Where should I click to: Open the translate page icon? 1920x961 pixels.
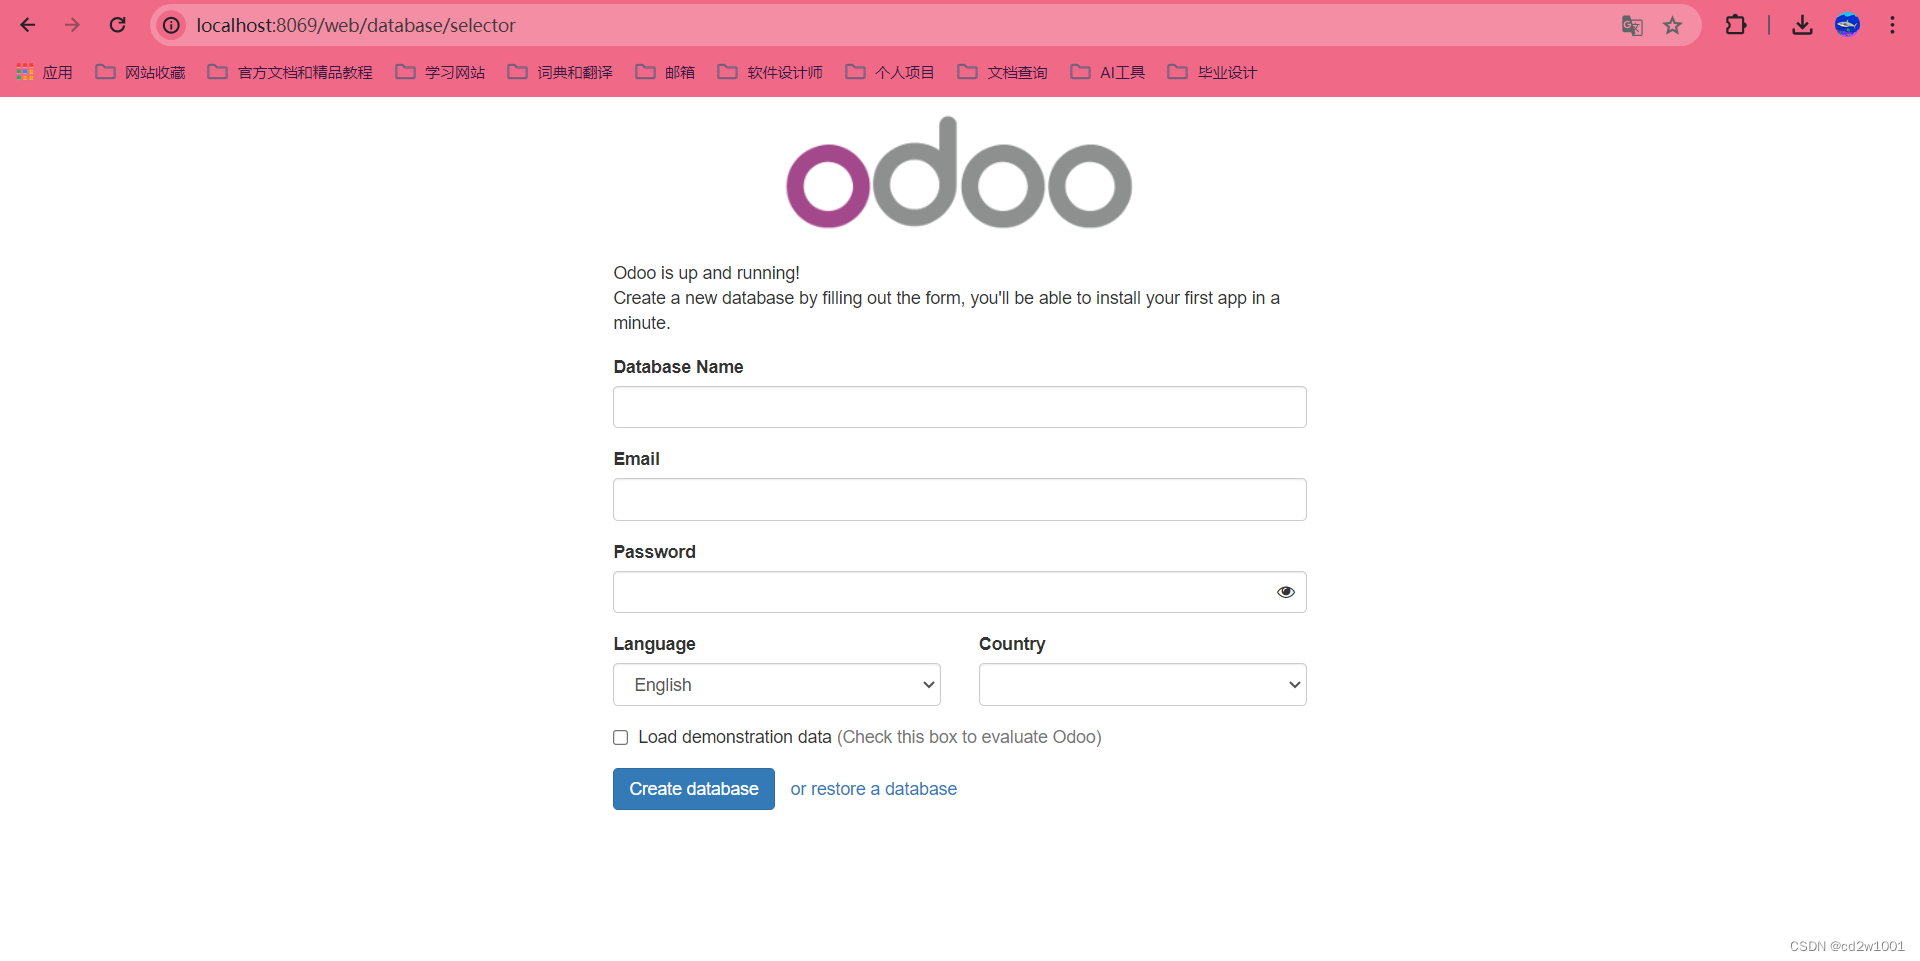point(1632,25)
